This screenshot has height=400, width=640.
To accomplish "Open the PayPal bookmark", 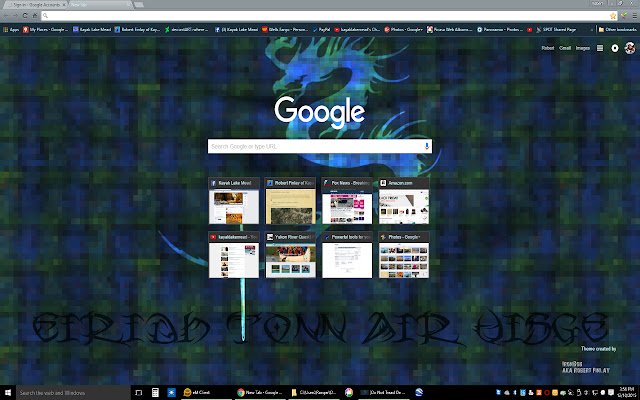I will click(321, 29).
